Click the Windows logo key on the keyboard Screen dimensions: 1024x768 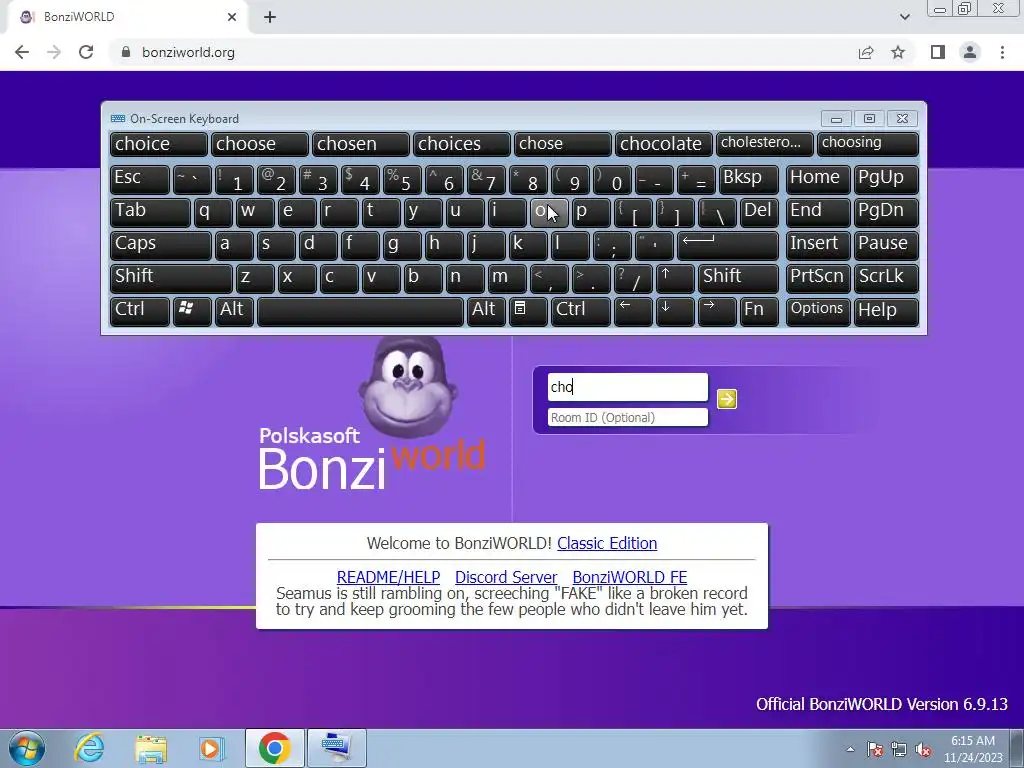[x=192, y=312]
